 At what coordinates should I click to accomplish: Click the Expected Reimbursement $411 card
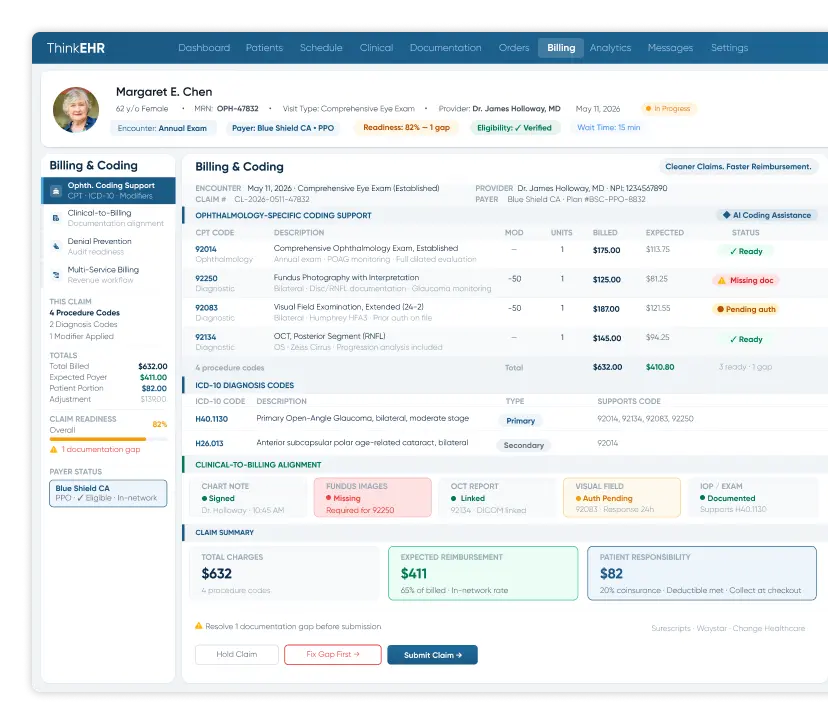click(x=483, y=573)
